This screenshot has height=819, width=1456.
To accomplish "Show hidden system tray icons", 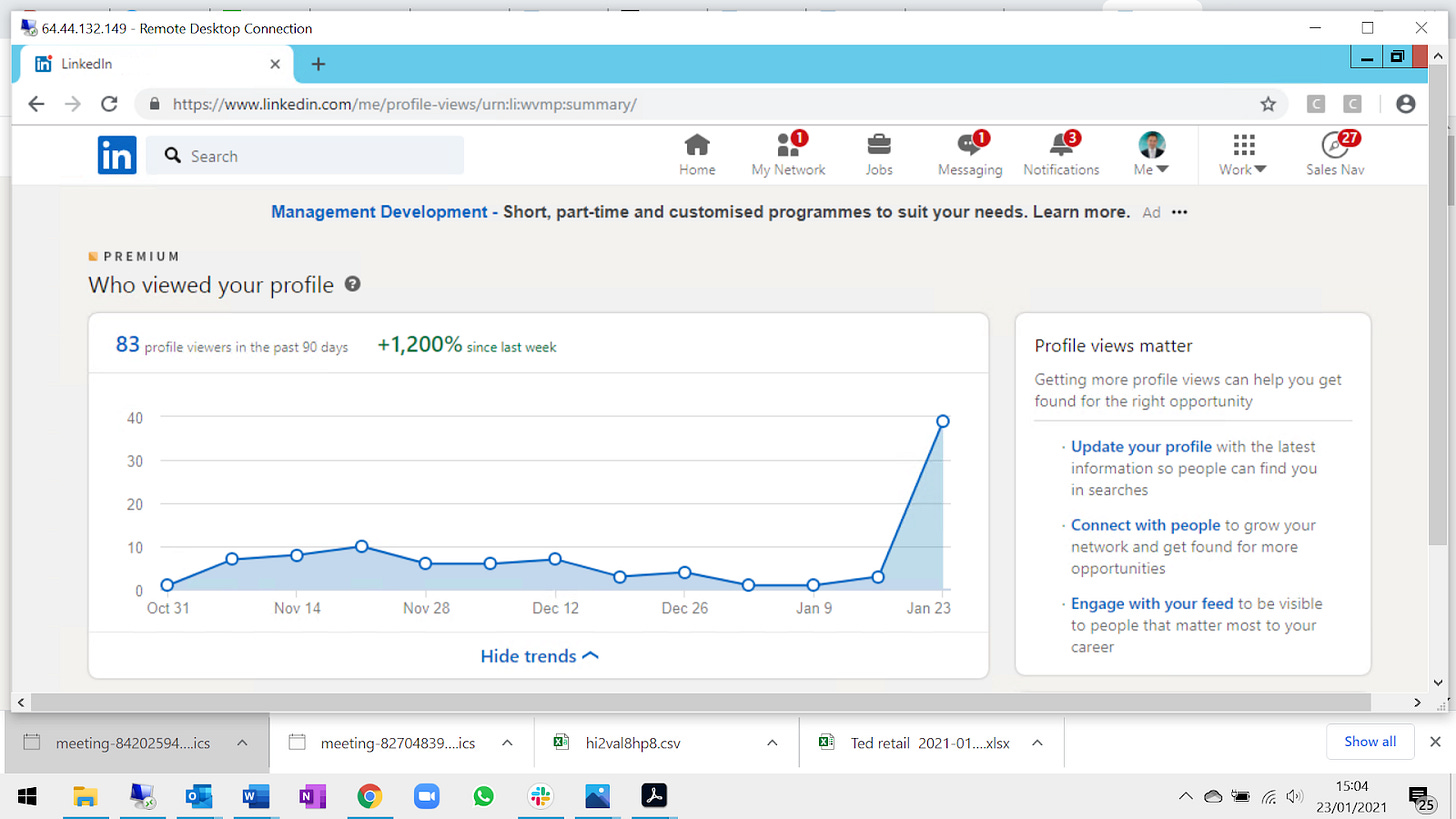I will (x=1186, y=796).
